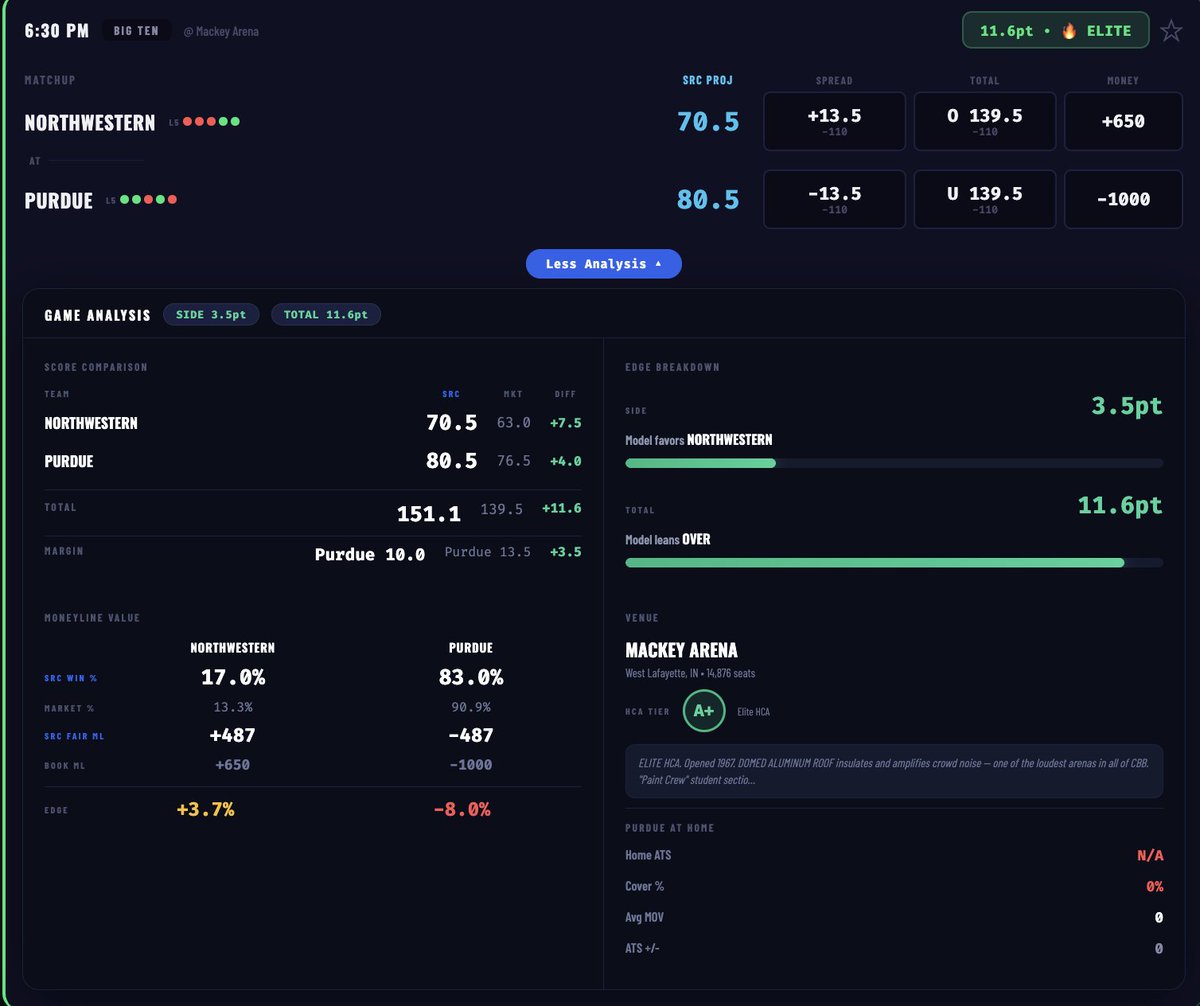The width and height of the screenshot is (1200, 1006).
Task: Click Northwestern SRC win 17.0%
Action: coord(233,678)
